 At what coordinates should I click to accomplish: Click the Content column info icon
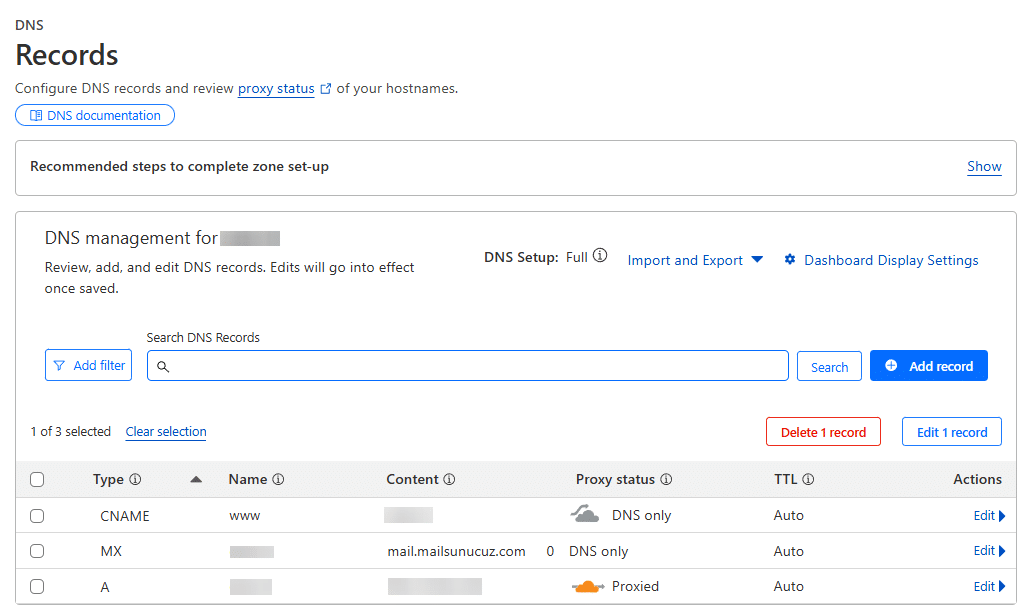[449, 480]
